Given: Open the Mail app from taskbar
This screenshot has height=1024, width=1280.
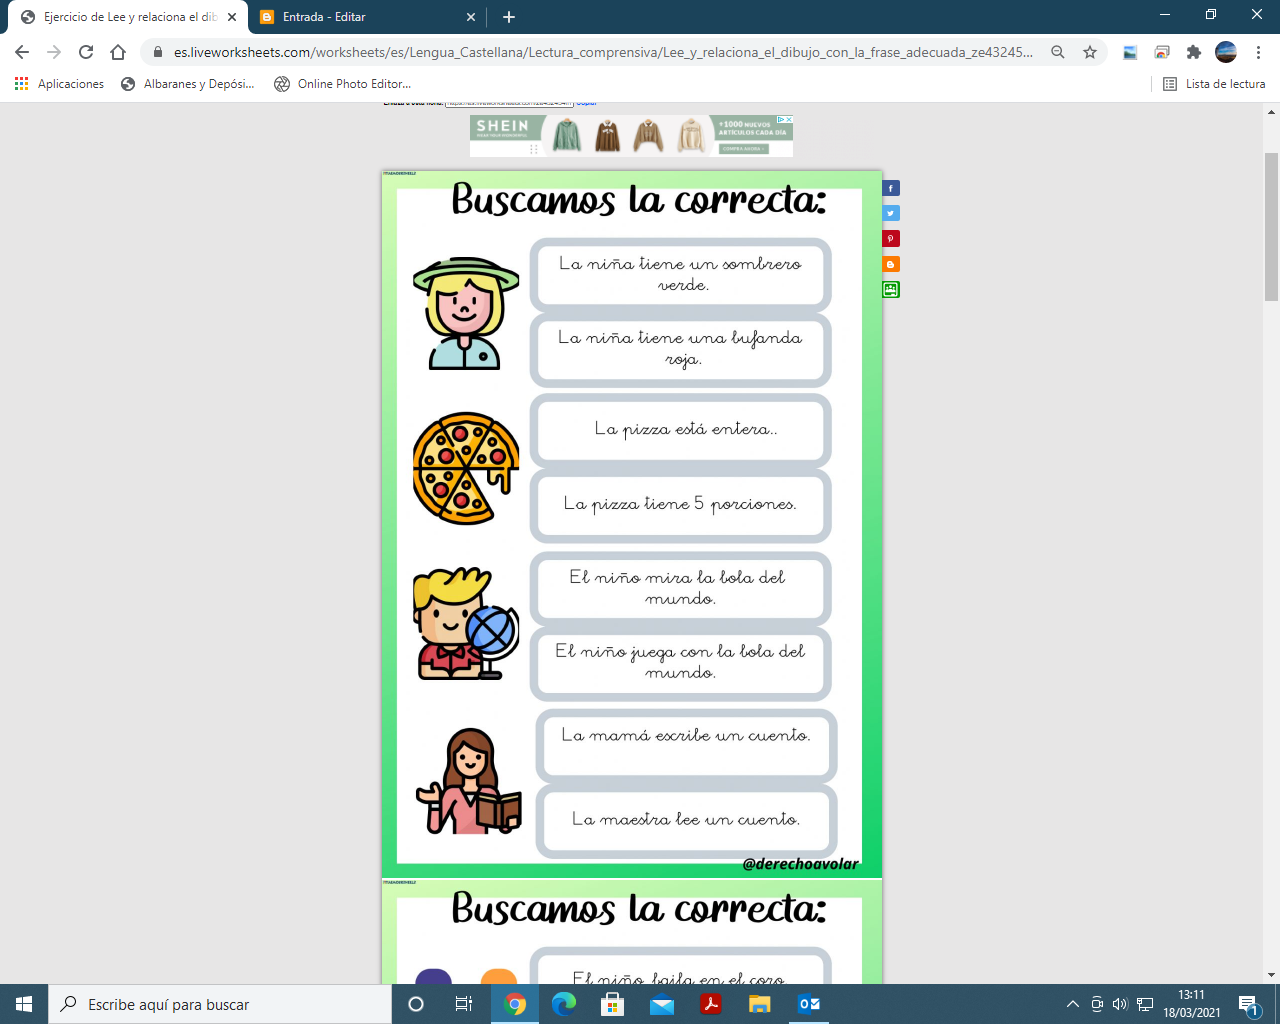Looking at the screenshot, I should tap(662, 1004).
